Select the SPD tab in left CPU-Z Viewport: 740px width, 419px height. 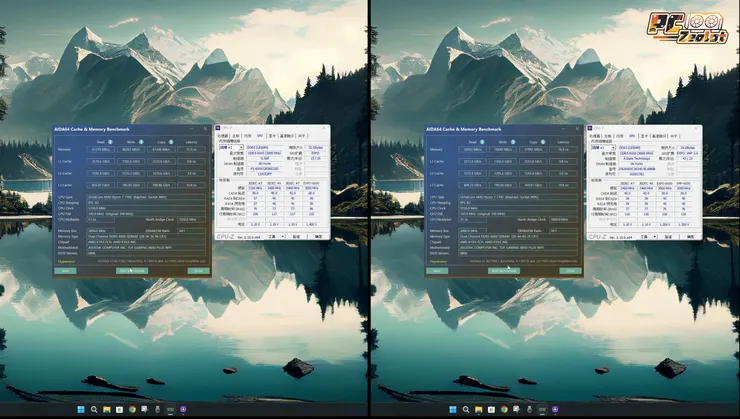click(x=260, y=136)
